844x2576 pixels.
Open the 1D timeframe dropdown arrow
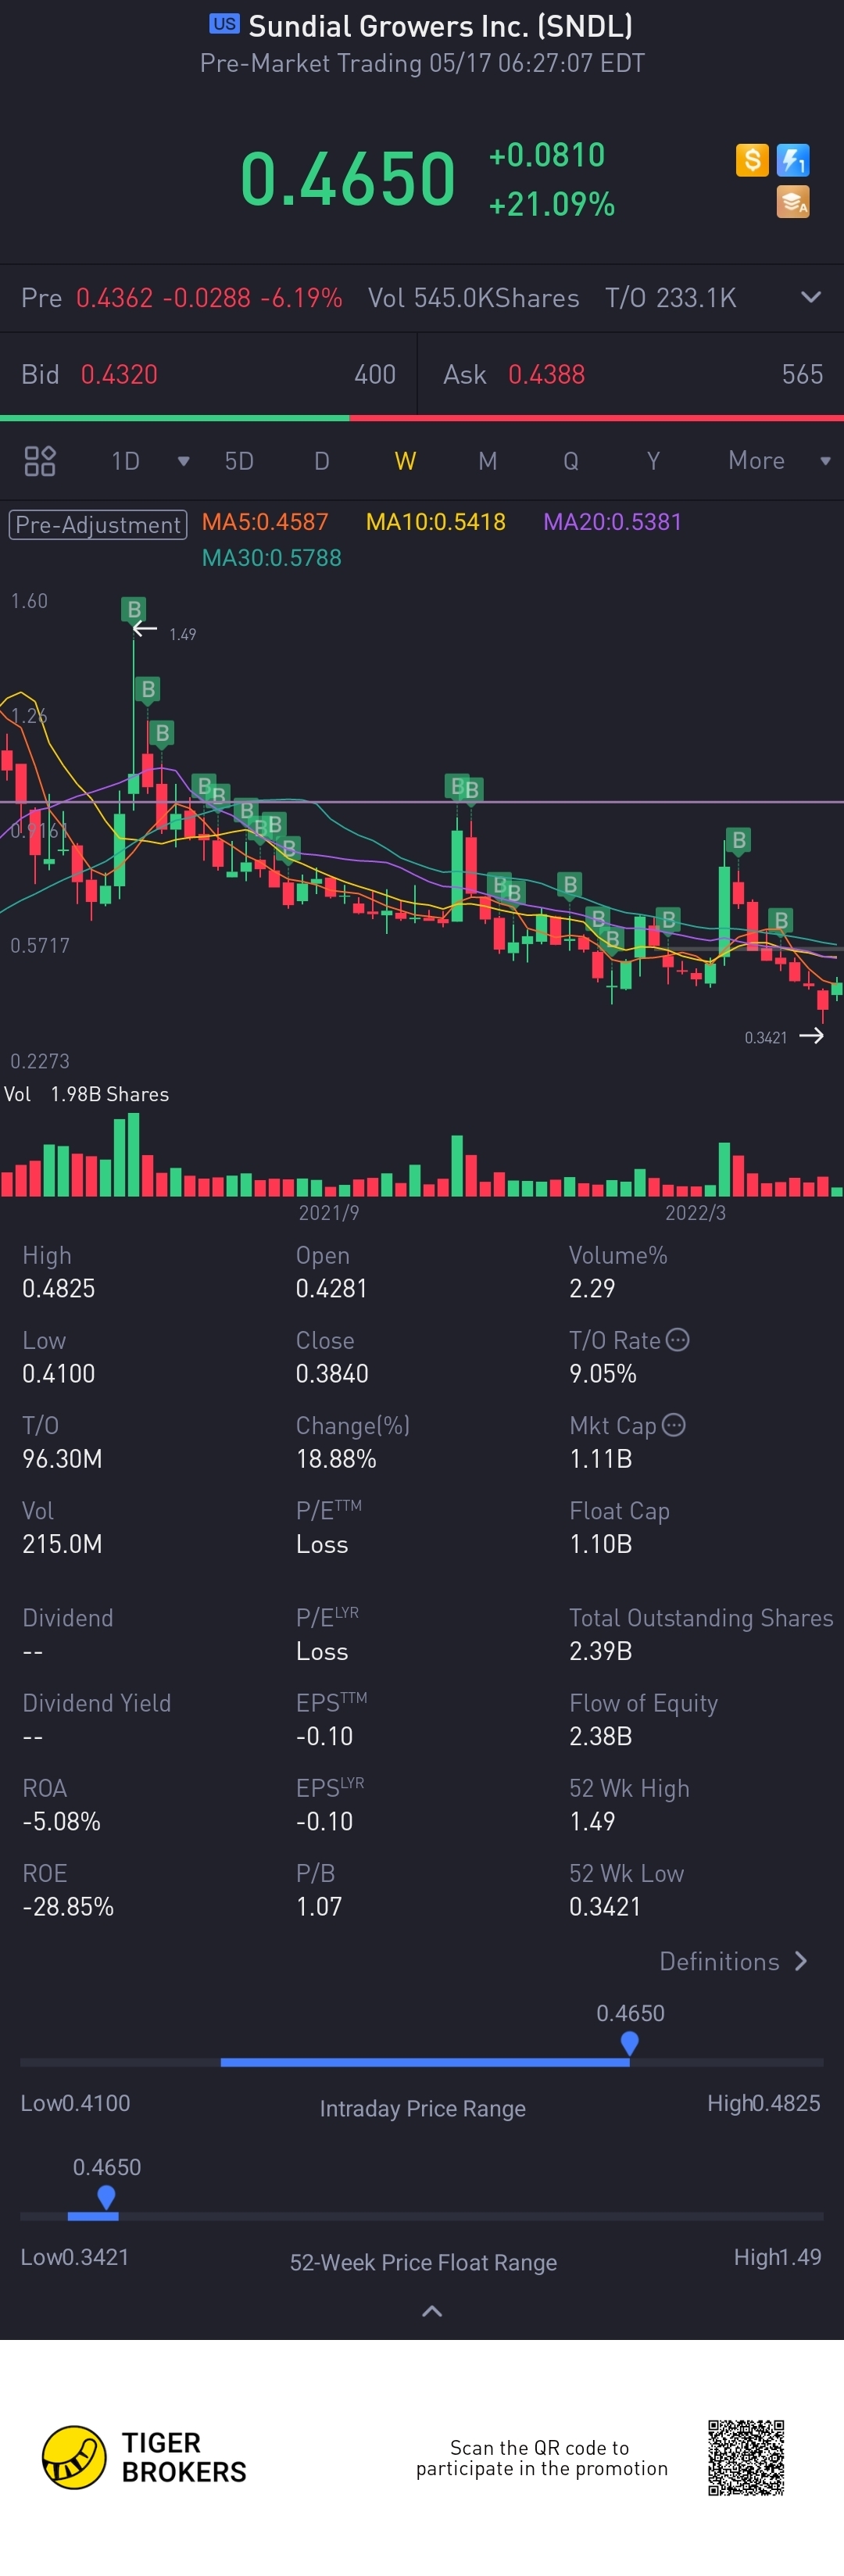tap(183, 461)
